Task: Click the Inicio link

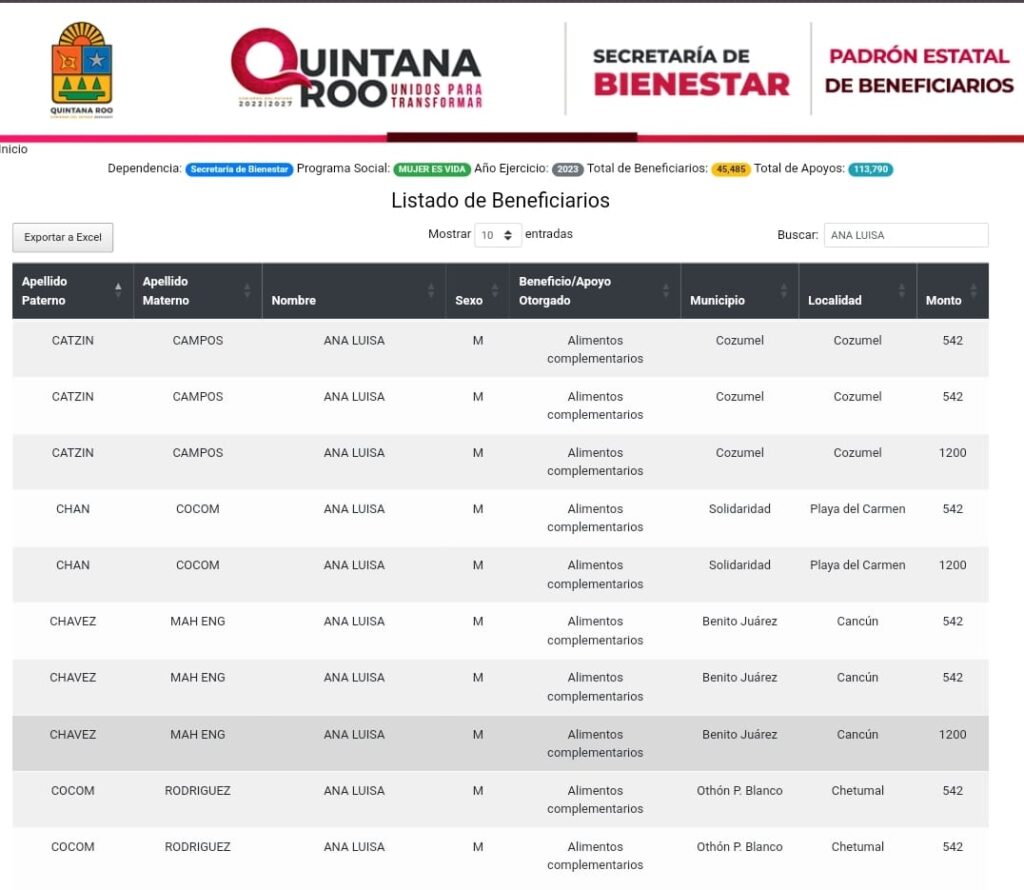Action: click(14, 149)
